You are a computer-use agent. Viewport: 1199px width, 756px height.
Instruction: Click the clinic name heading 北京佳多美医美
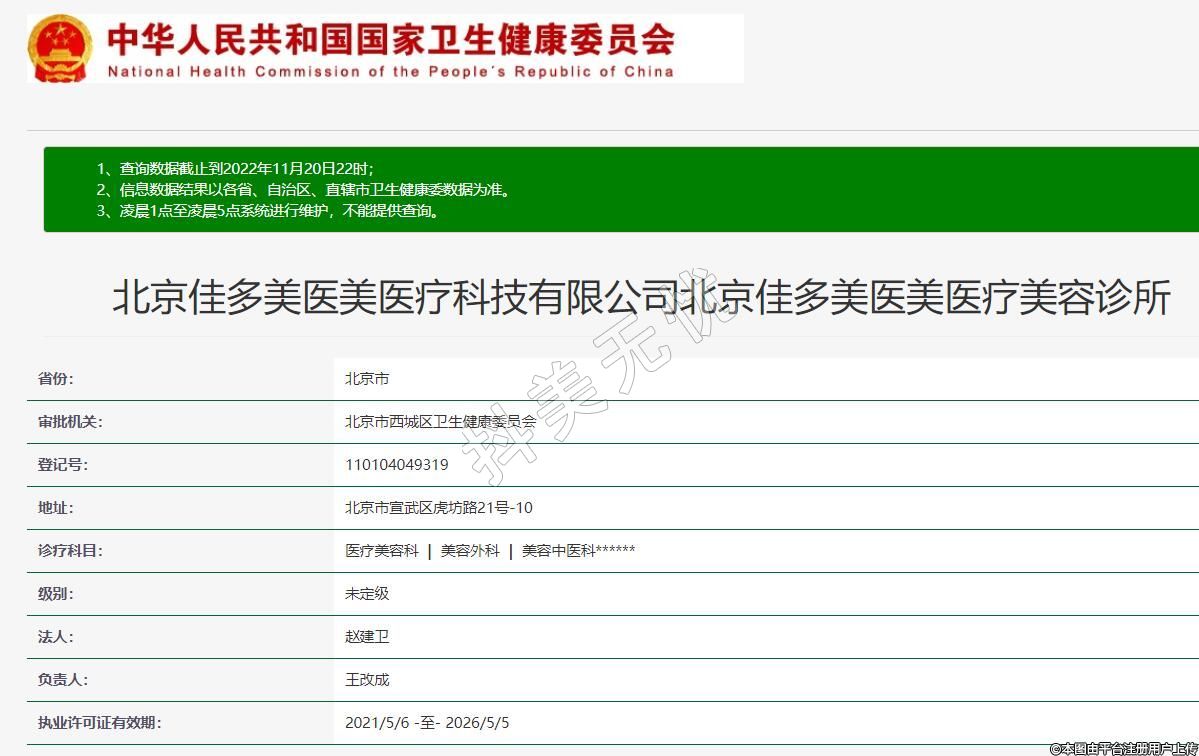640,299
